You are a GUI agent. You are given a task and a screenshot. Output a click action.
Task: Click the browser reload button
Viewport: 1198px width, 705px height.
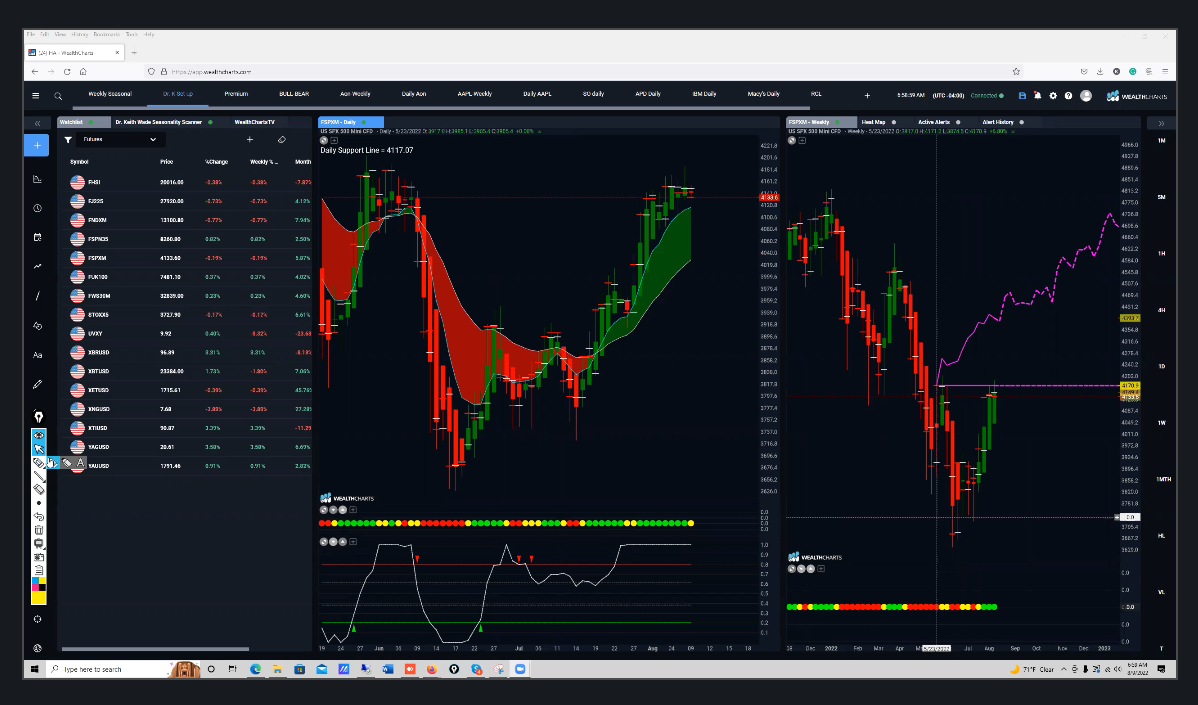click(66, 72)
